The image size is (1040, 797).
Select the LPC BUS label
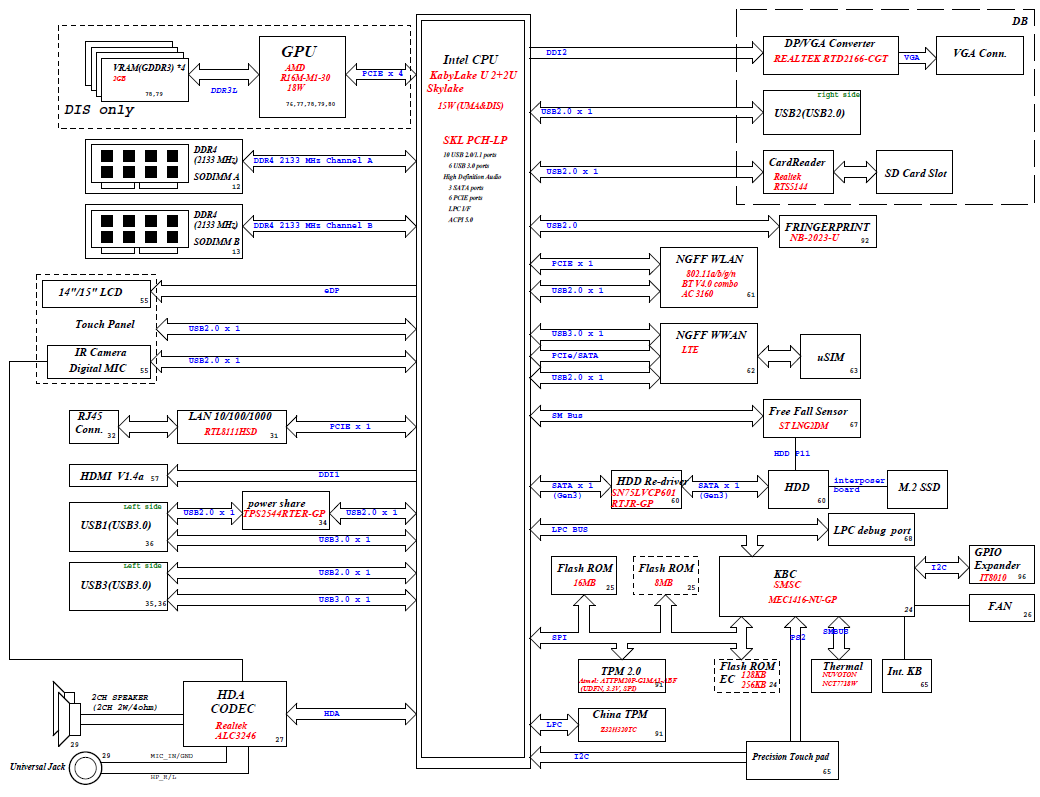point(570,530)
